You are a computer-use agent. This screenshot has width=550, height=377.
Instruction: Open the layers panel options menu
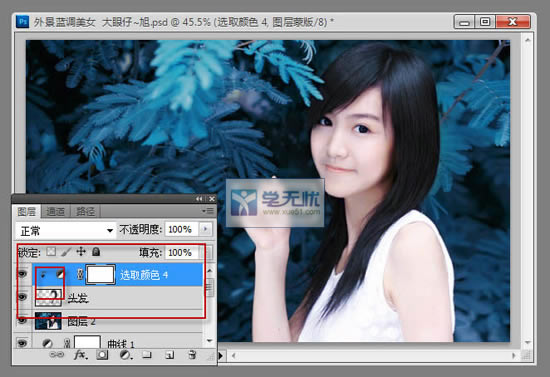(208, 211)
